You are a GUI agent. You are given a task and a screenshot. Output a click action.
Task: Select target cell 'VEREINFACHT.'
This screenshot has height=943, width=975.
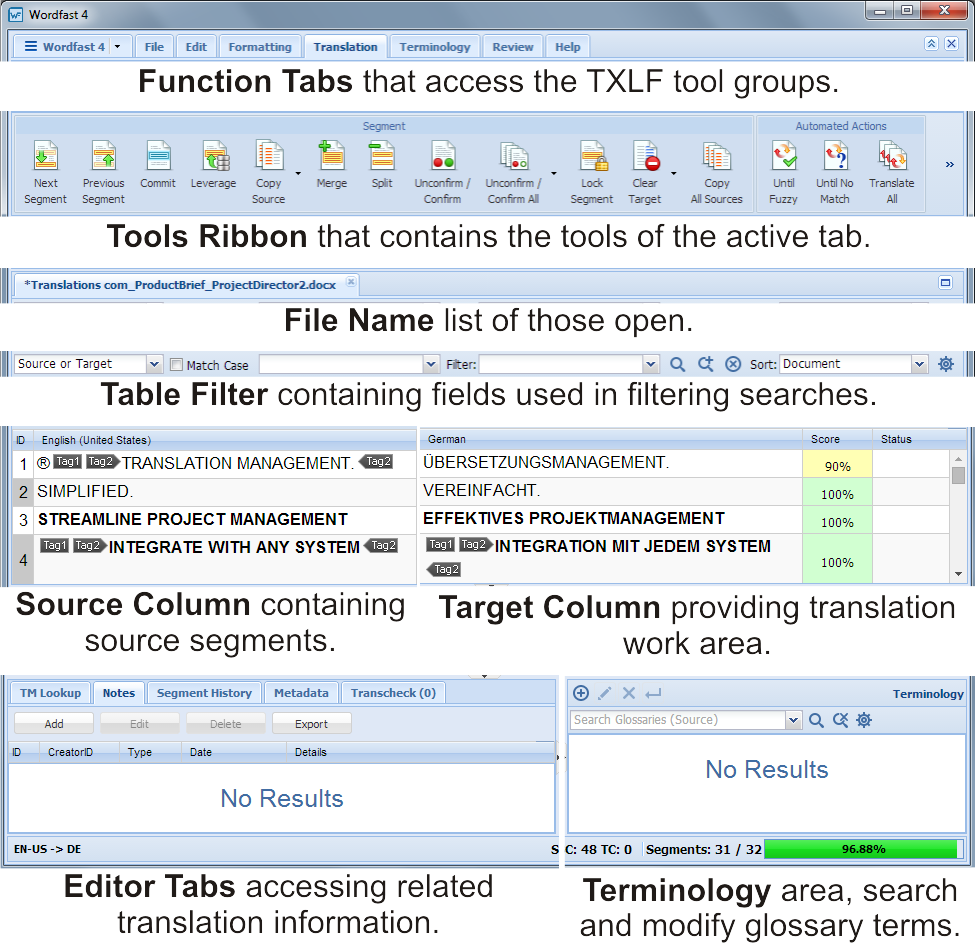pos(611,491)
